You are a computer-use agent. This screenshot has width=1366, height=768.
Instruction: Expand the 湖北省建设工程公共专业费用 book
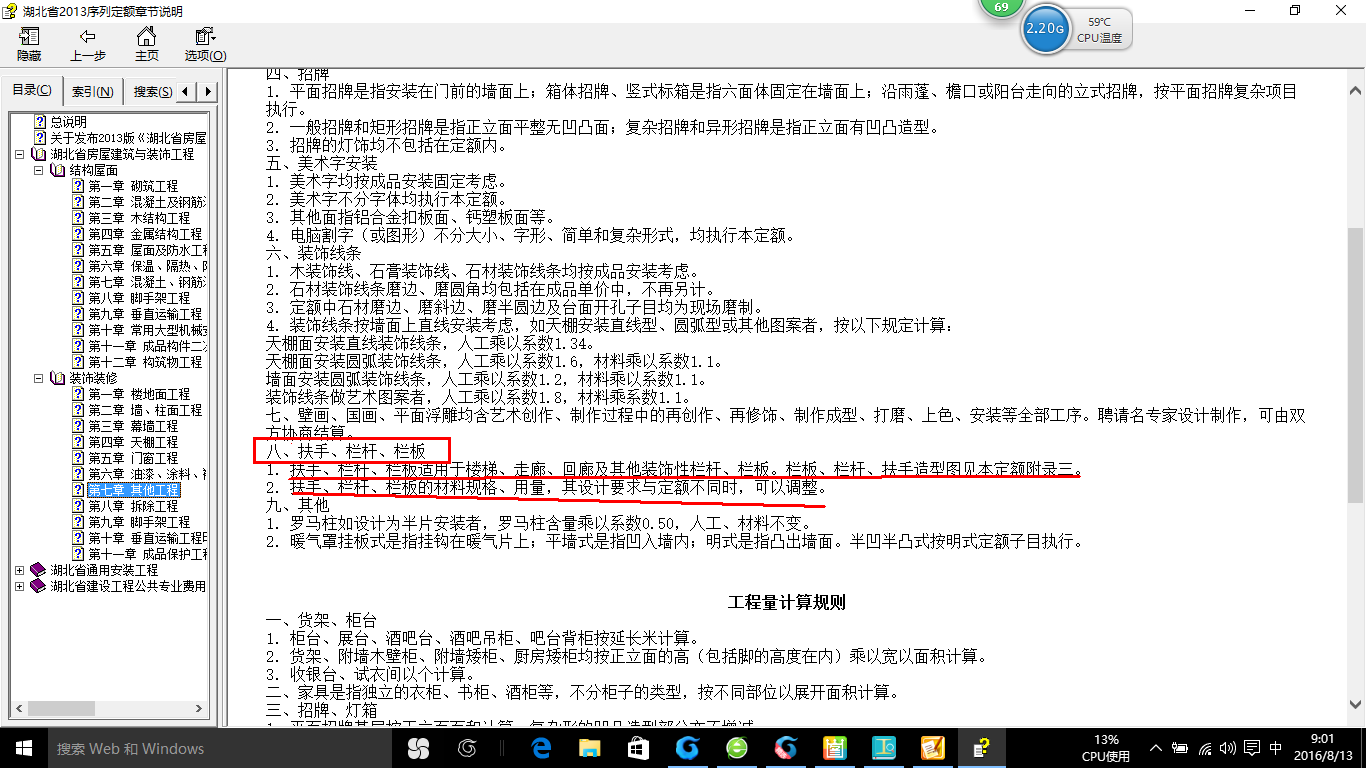(x=21, y=586)
